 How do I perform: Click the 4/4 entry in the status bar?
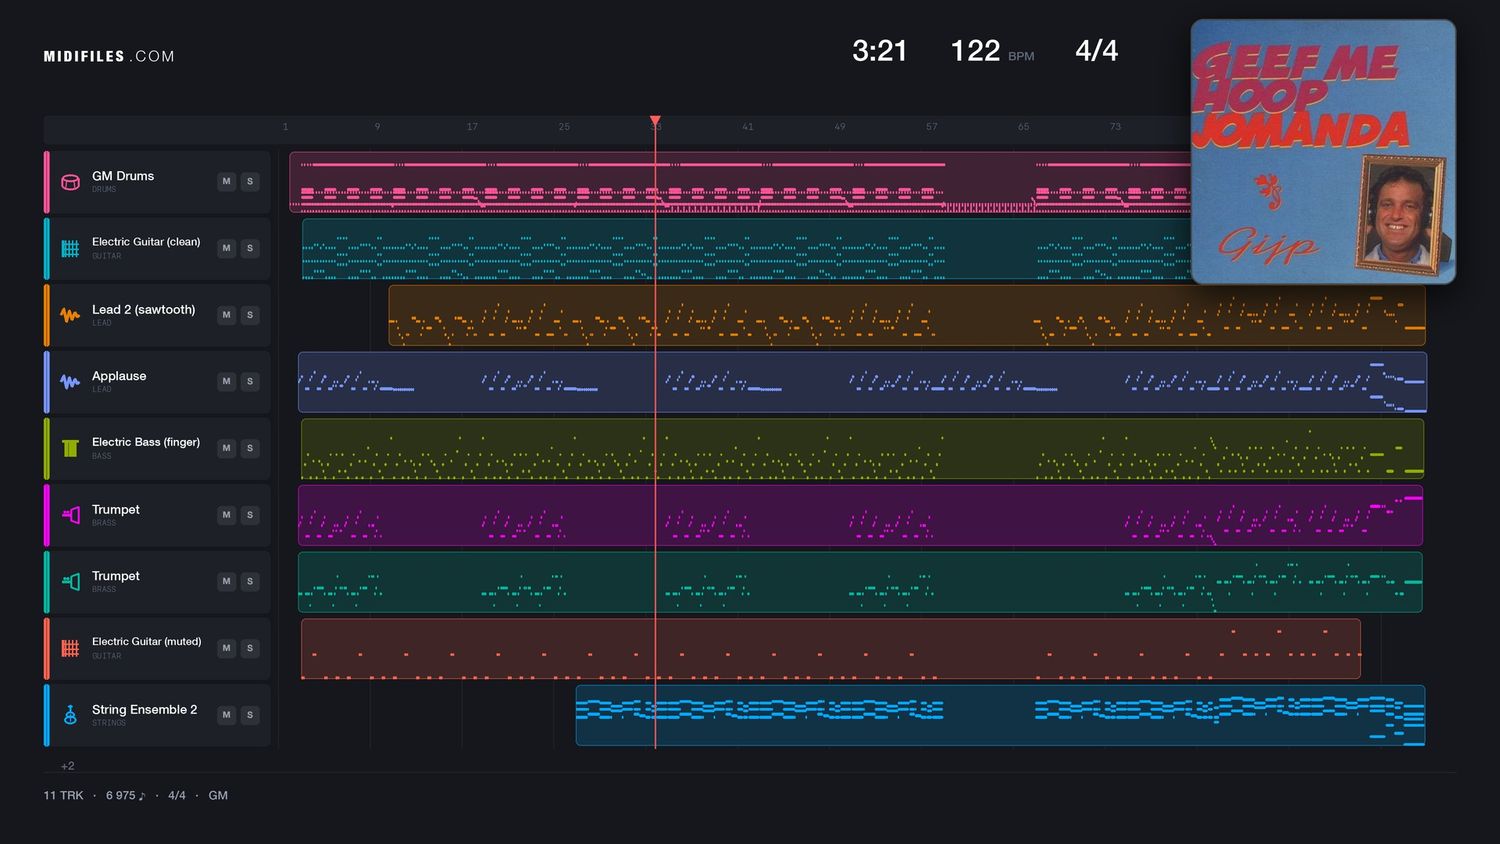point(177,796)
